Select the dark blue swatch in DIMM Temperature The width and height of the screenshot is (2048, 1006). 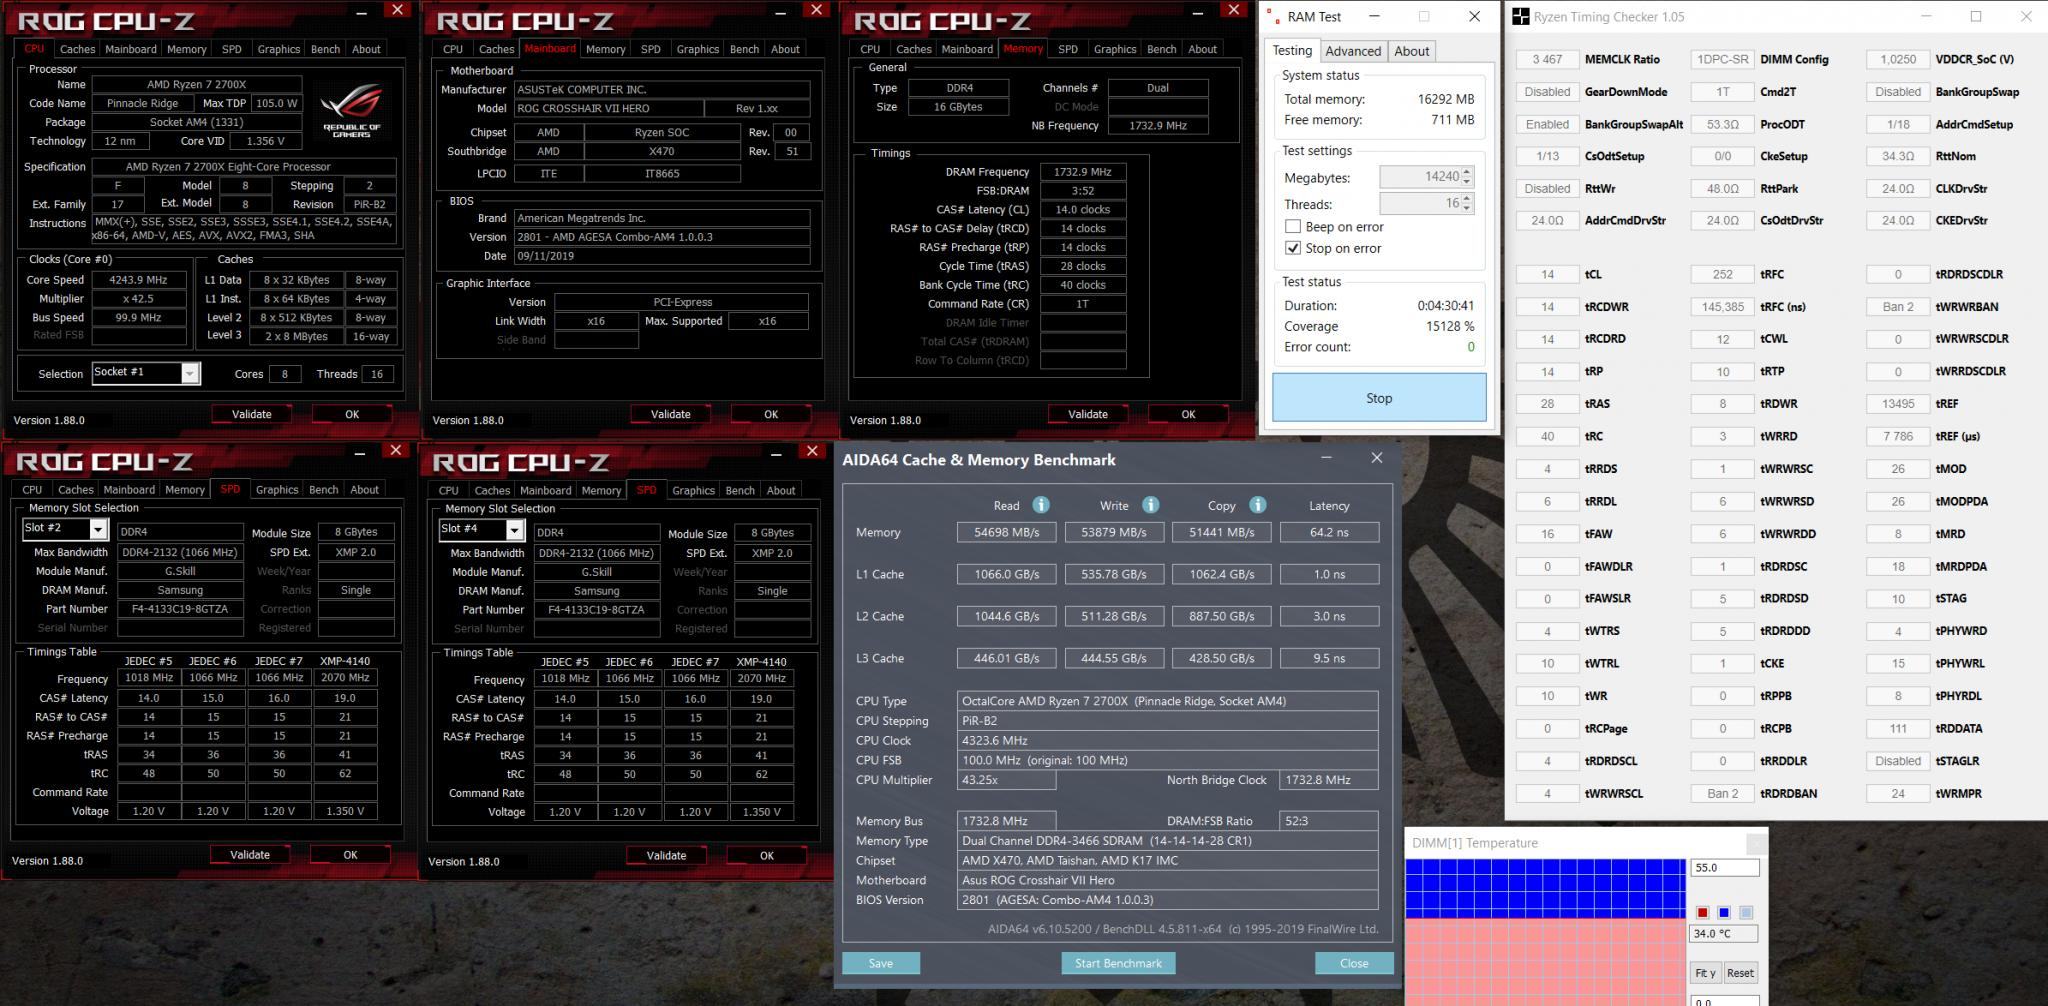tap(1724, 912)
